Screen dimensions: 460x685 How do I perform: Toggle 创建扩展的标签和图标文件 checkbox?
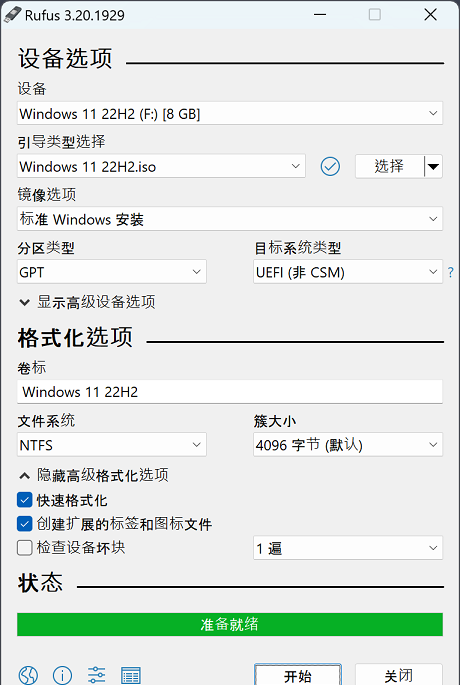pos(24,524)
